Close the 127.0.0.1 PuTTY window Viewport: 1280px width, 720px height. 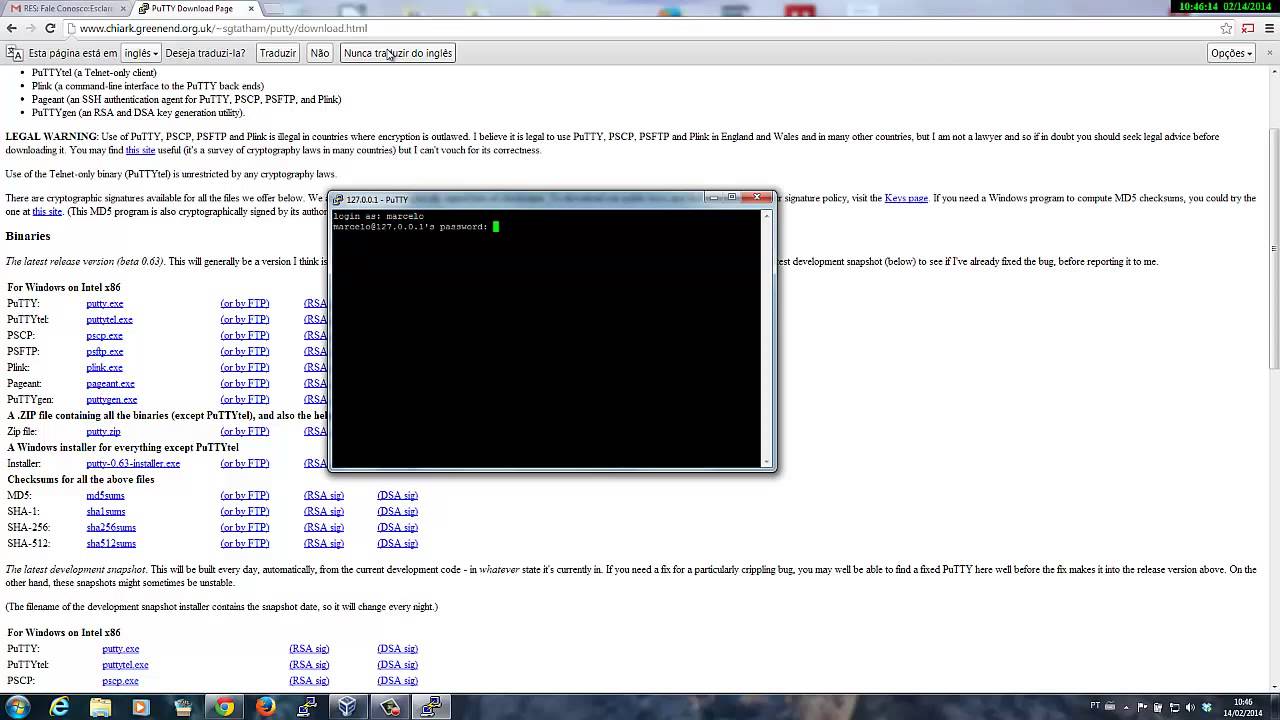(x=757, y=197)
